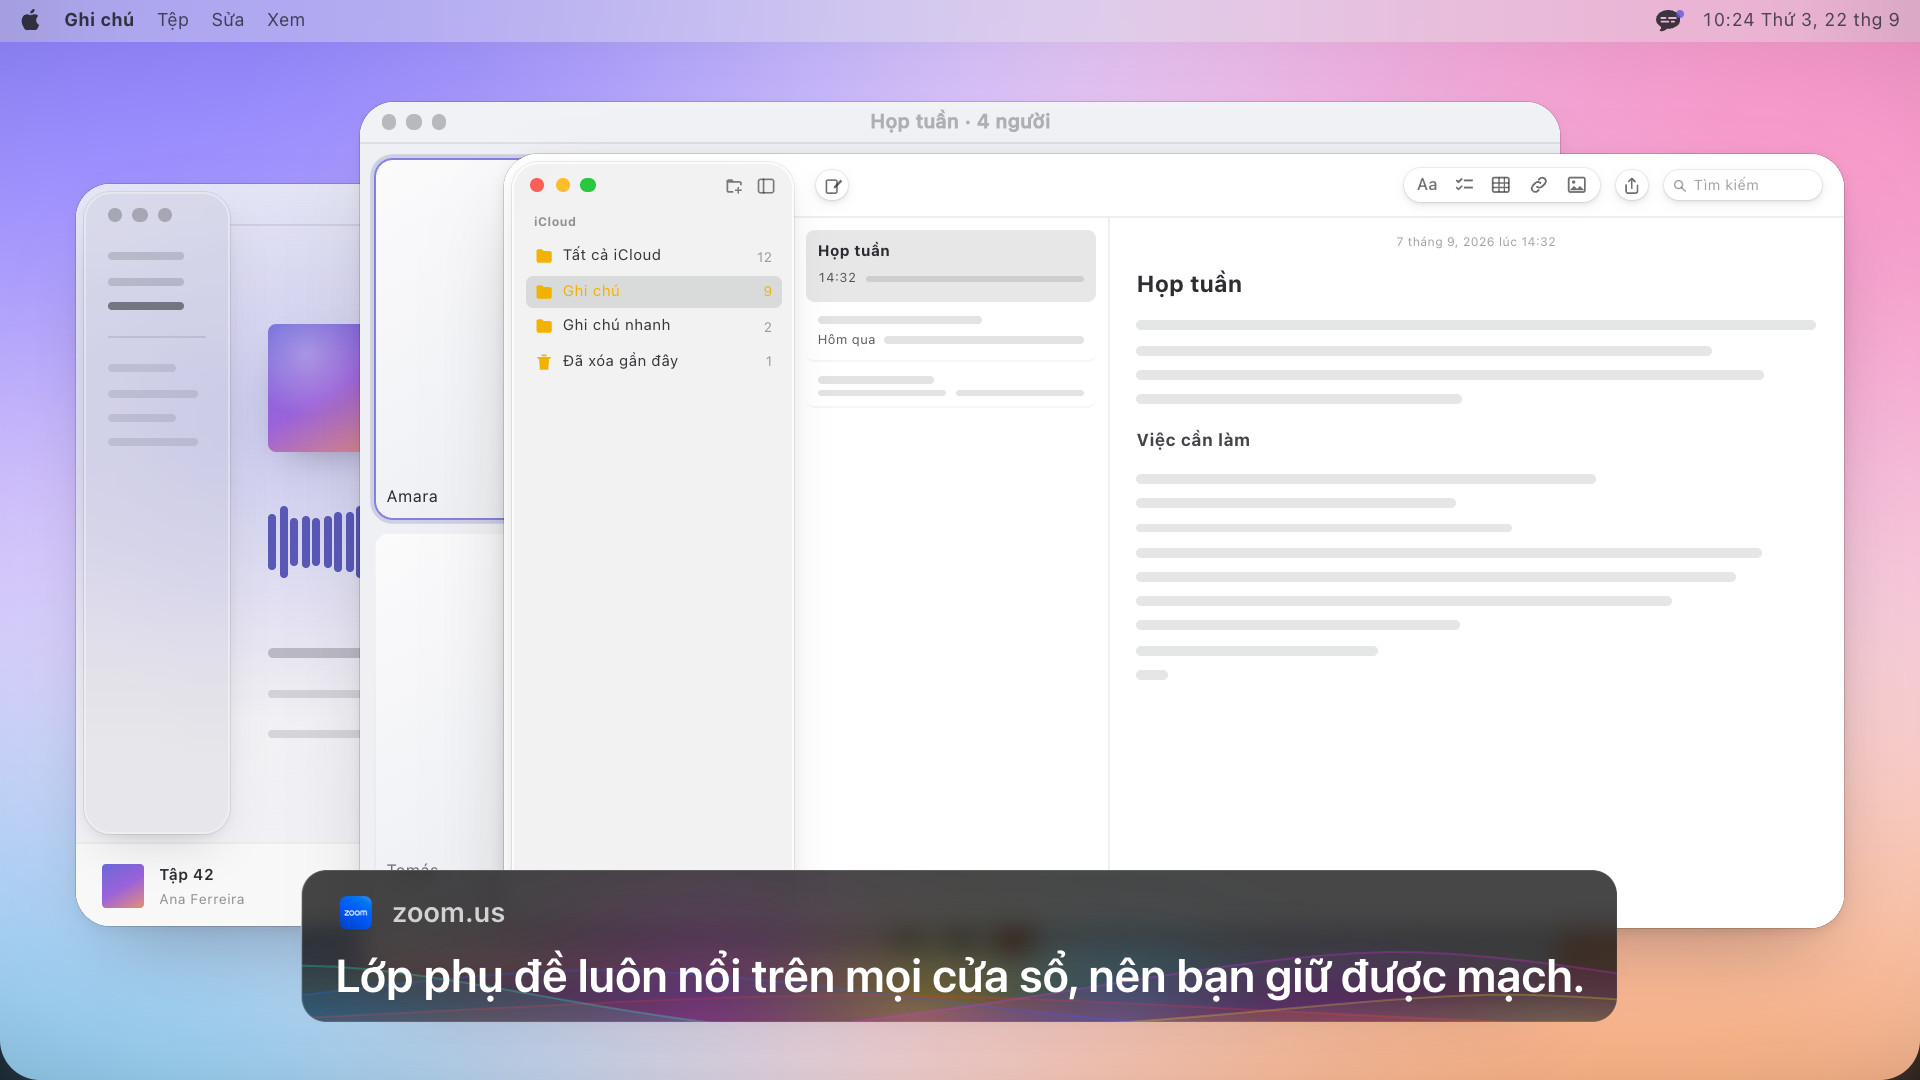Click the Họp tuần · 4 người window title

tap(960, 122)
